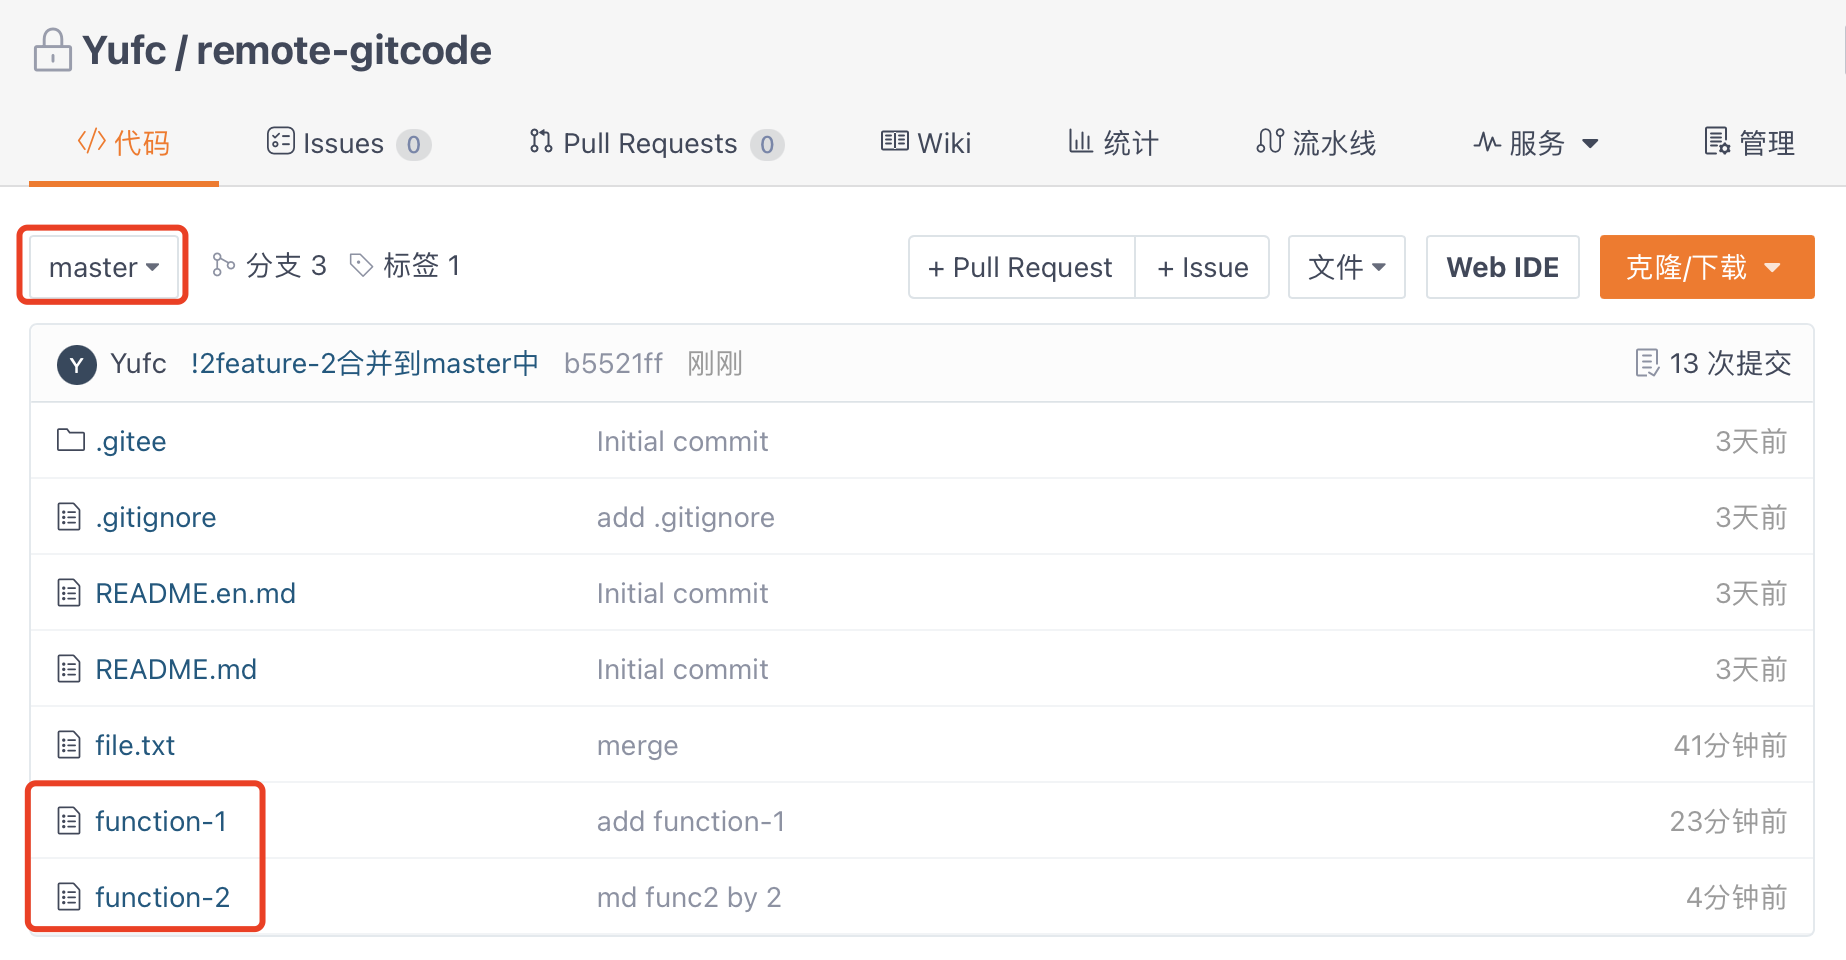
Task: Click the file icon for function-2
Action: (x=69, y=897)
